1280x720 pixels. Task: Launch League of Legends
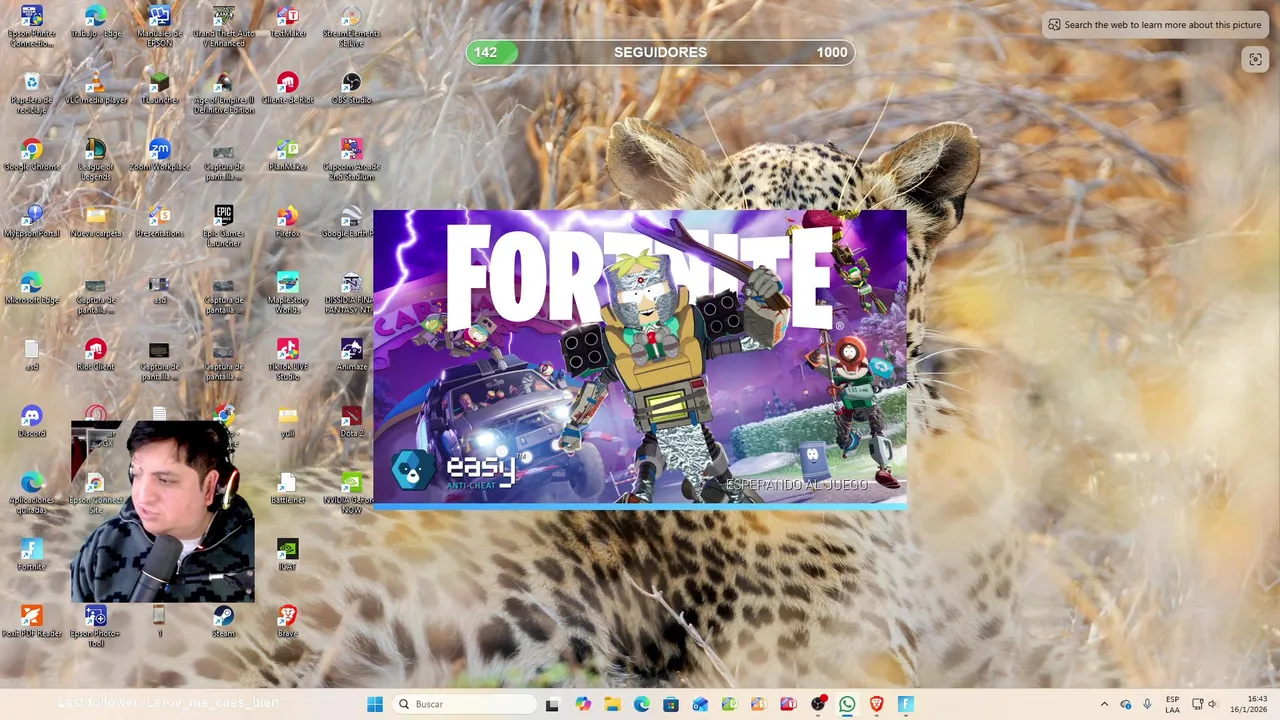(x=96, y=159)
